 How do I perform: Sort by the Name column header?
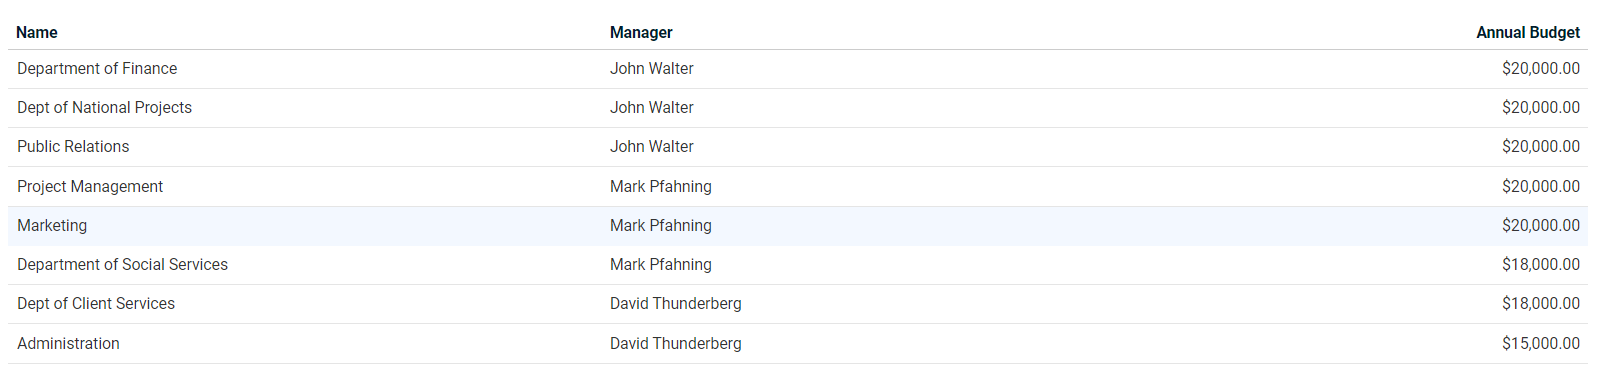(37, 32)
